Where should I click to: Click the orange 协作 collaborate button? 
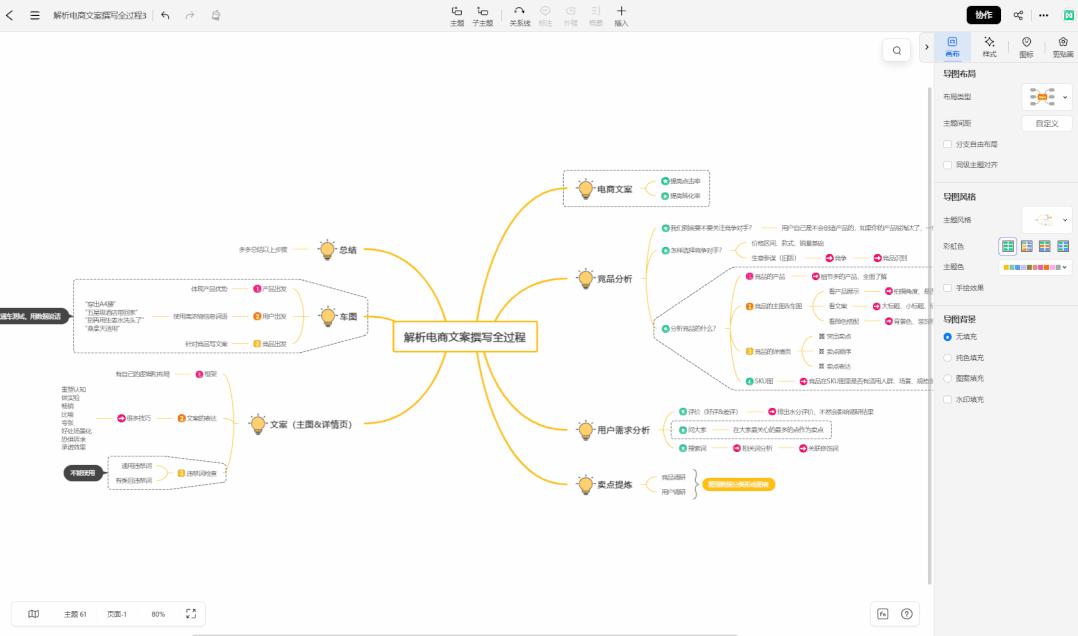pyautogui.click(x=982, y=15)
